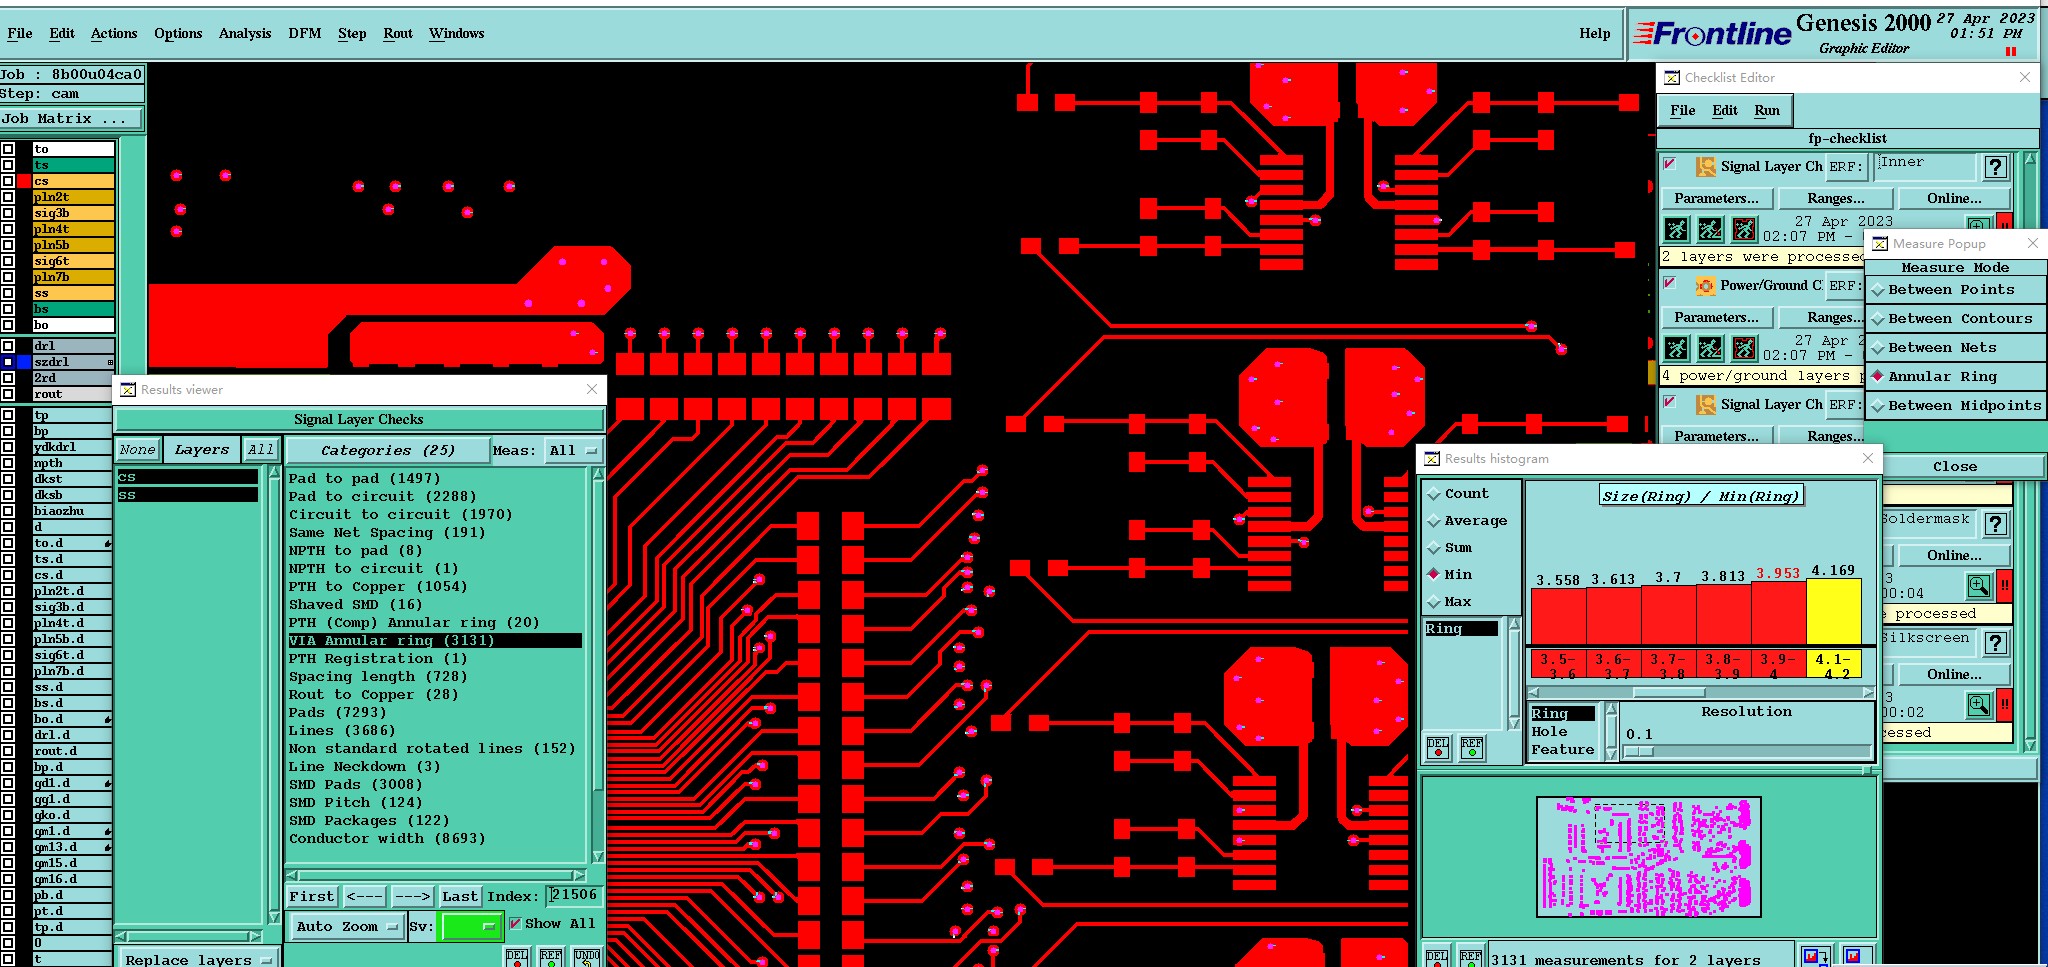Viewport: 2048px width, 967px height.
Task: Click the histogram export icon with the arrow
Action: [1816, 956]
